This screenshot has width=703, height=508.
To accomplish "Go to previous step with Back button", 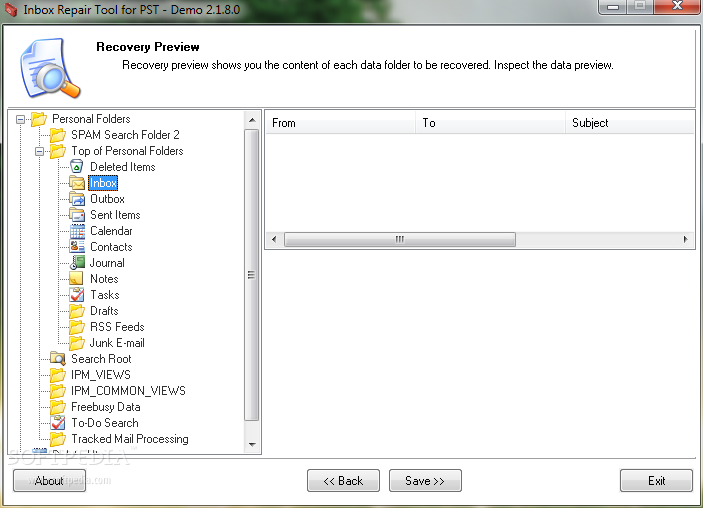I will tap(343, 481).
